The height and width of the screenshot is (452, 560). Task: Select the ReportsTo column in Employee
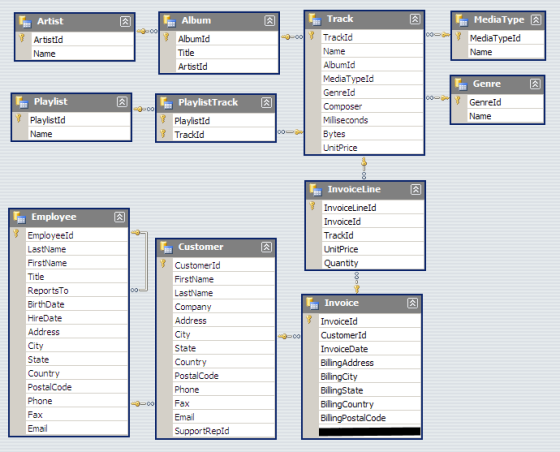pyautogui.click(x=77, y=291)
